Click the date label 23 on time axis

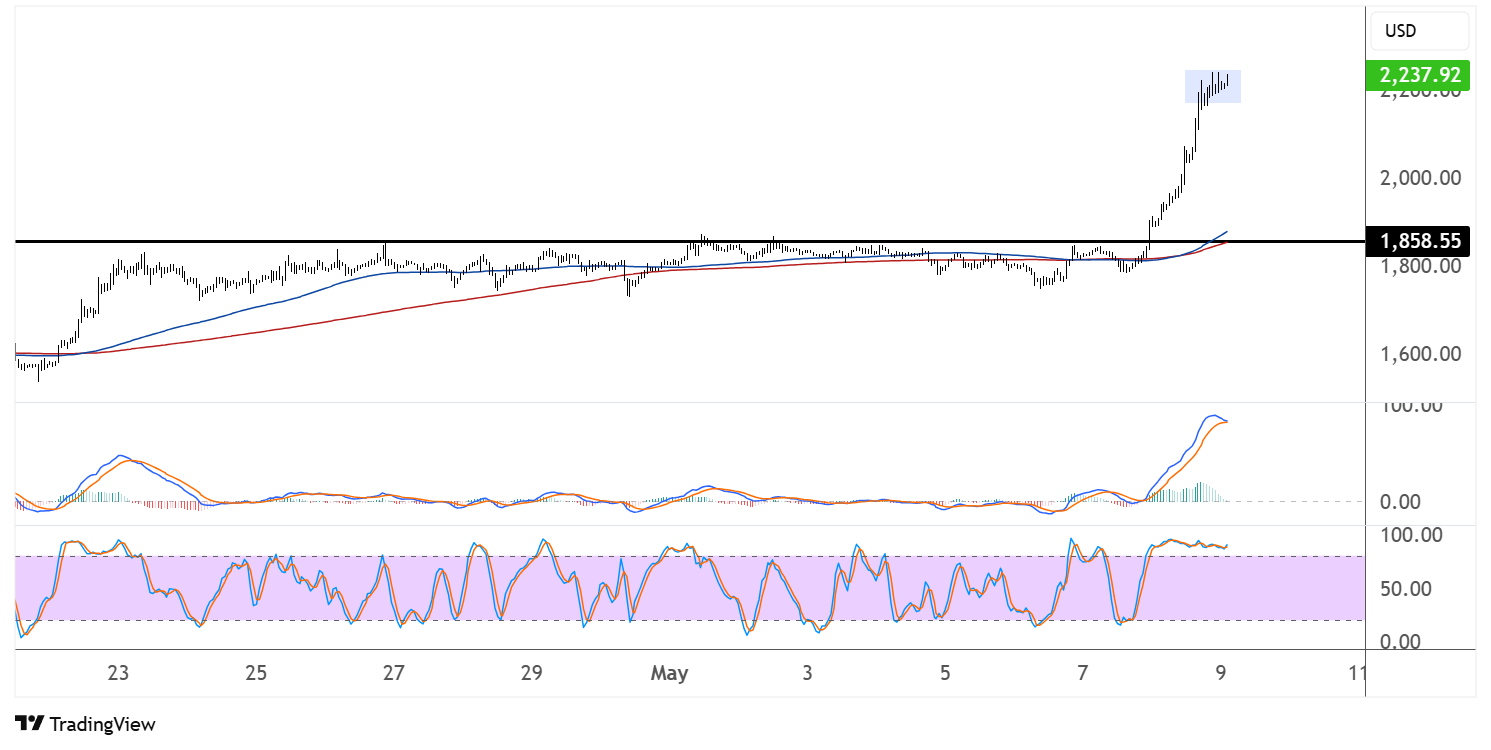118,673
